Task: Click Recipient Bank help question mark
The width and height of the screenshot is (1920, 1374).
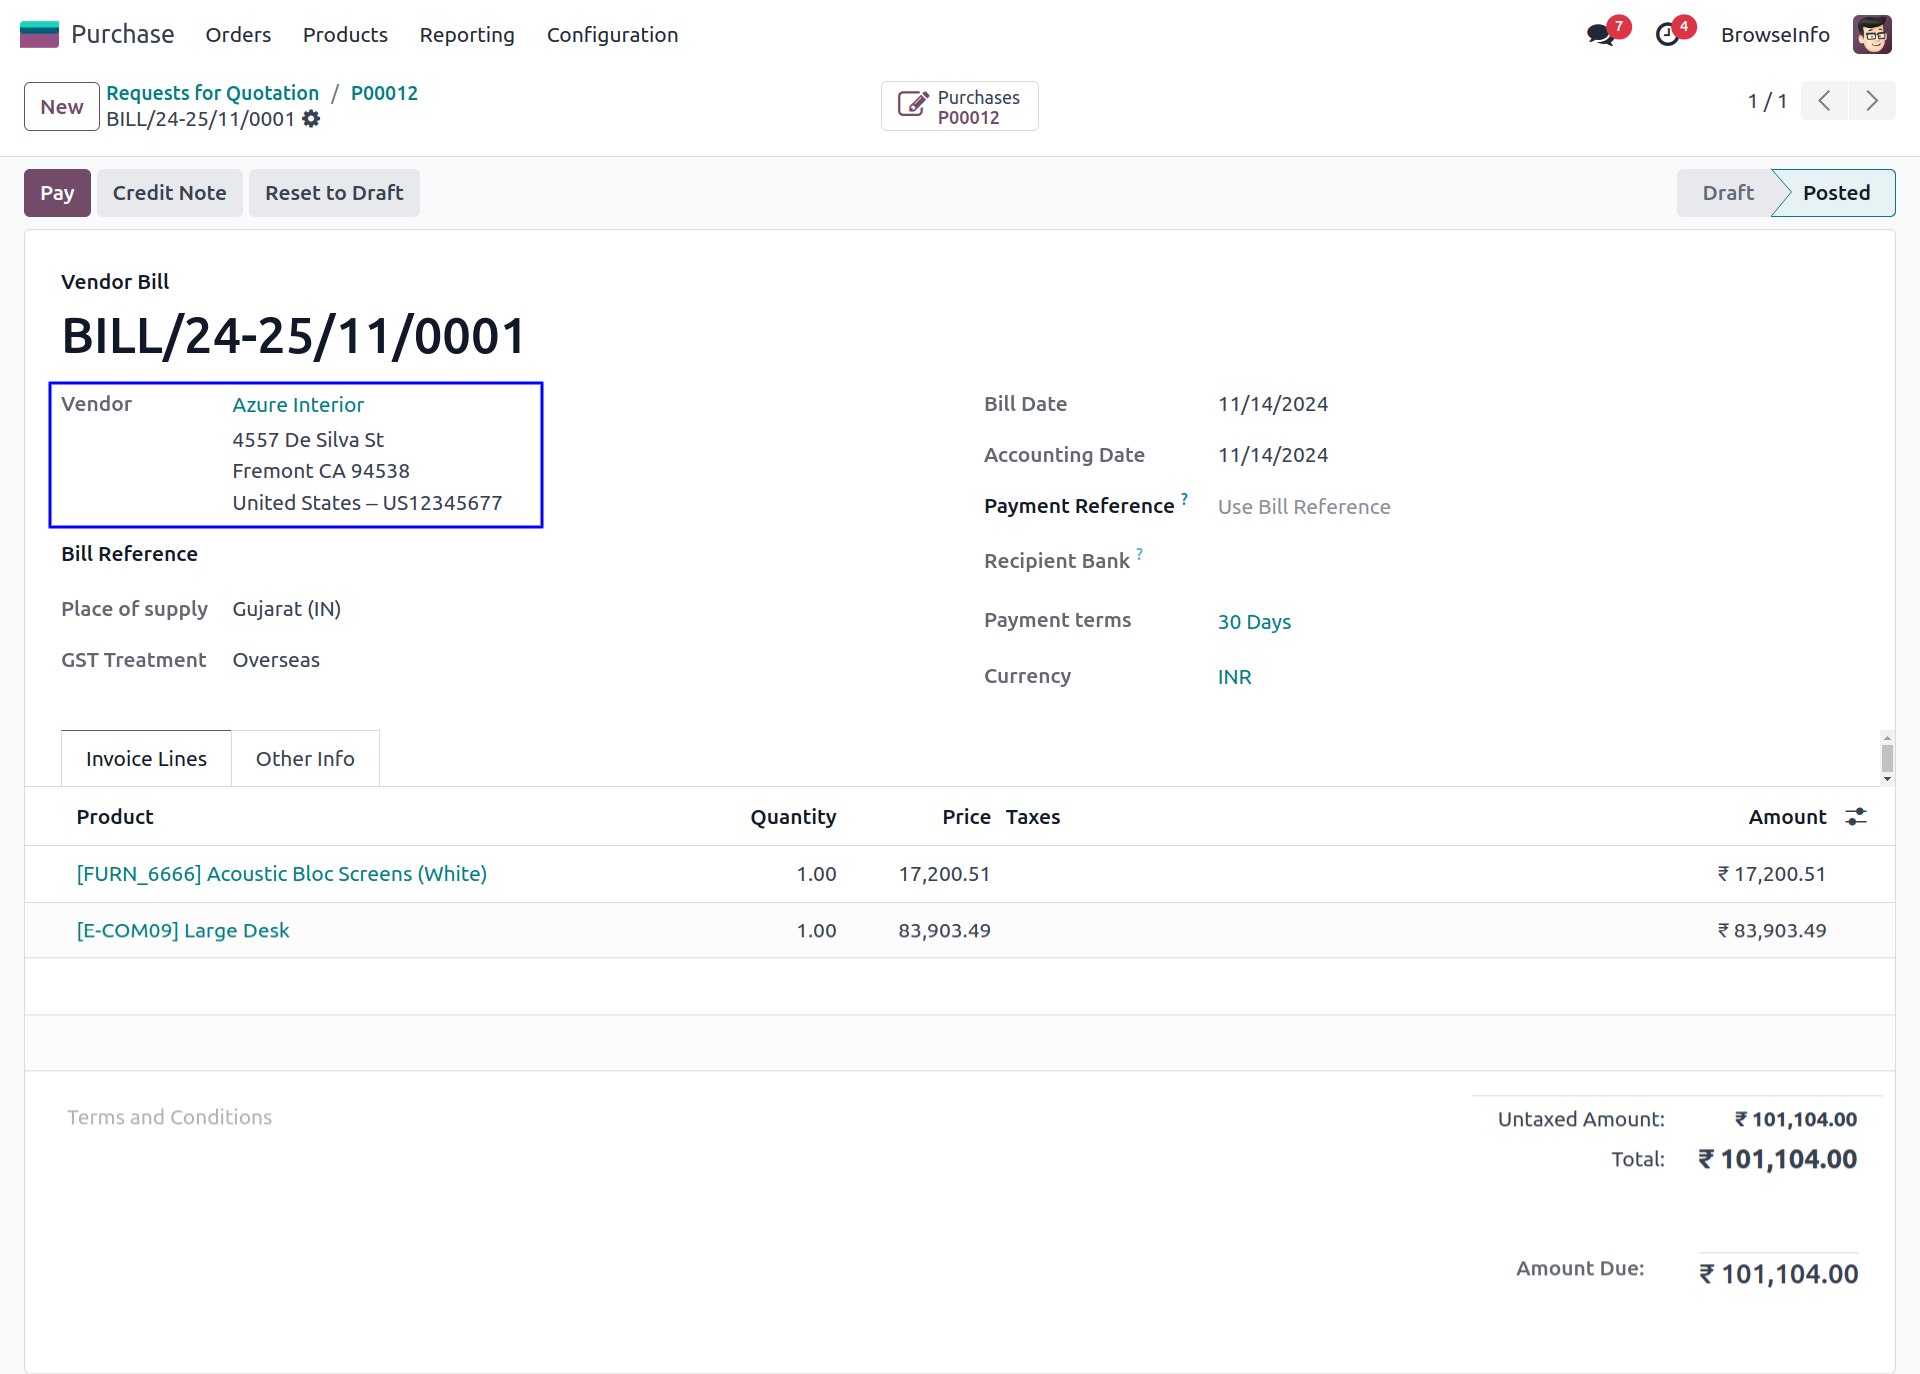Action: coord(1139,553)
